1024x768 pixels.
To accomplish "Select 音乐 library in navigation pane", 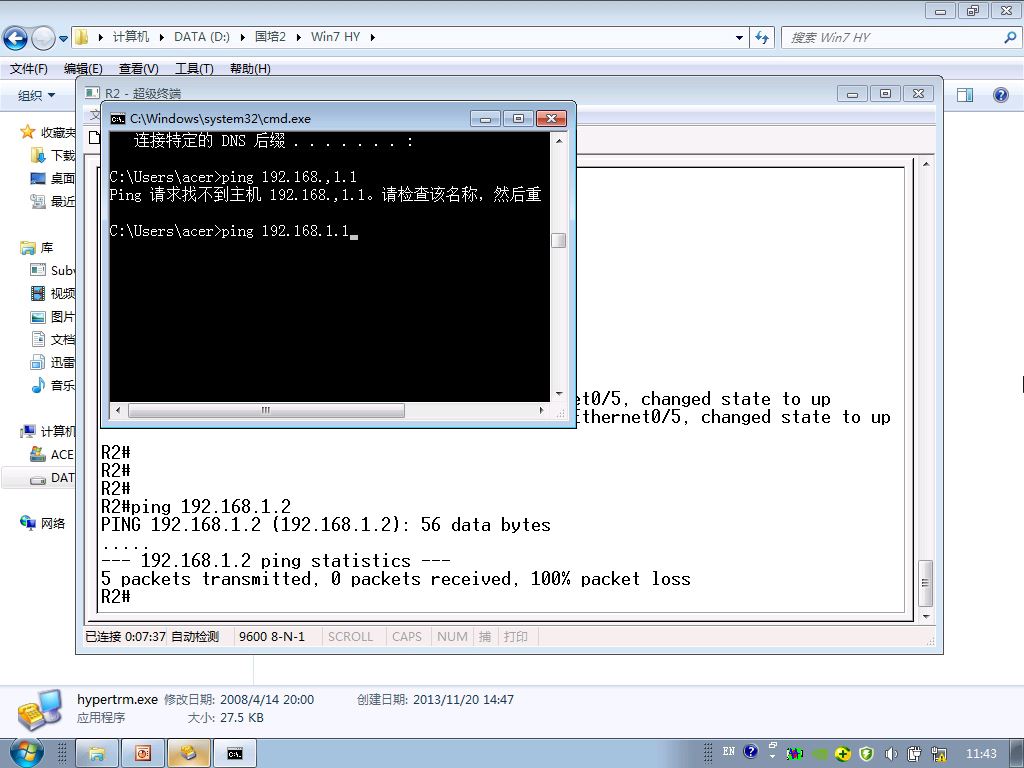I will point(54,385).
